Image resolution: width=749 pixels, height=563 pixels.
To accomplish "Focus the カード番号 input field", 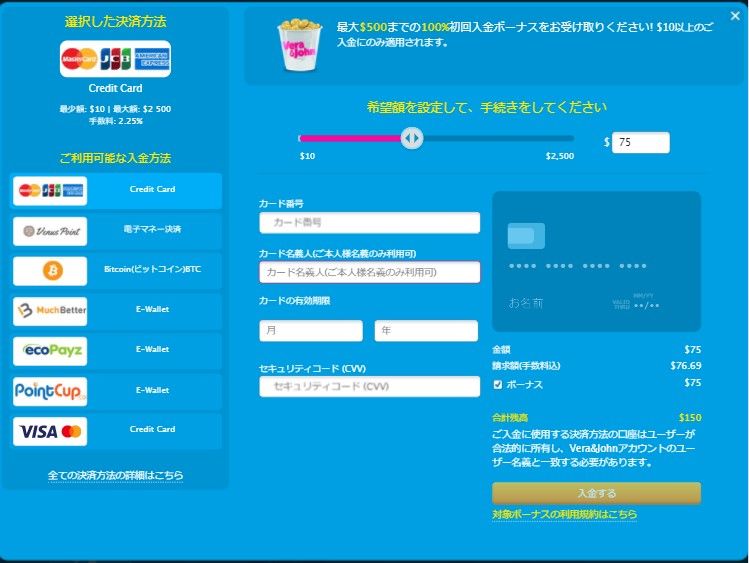I will point(369,223).
